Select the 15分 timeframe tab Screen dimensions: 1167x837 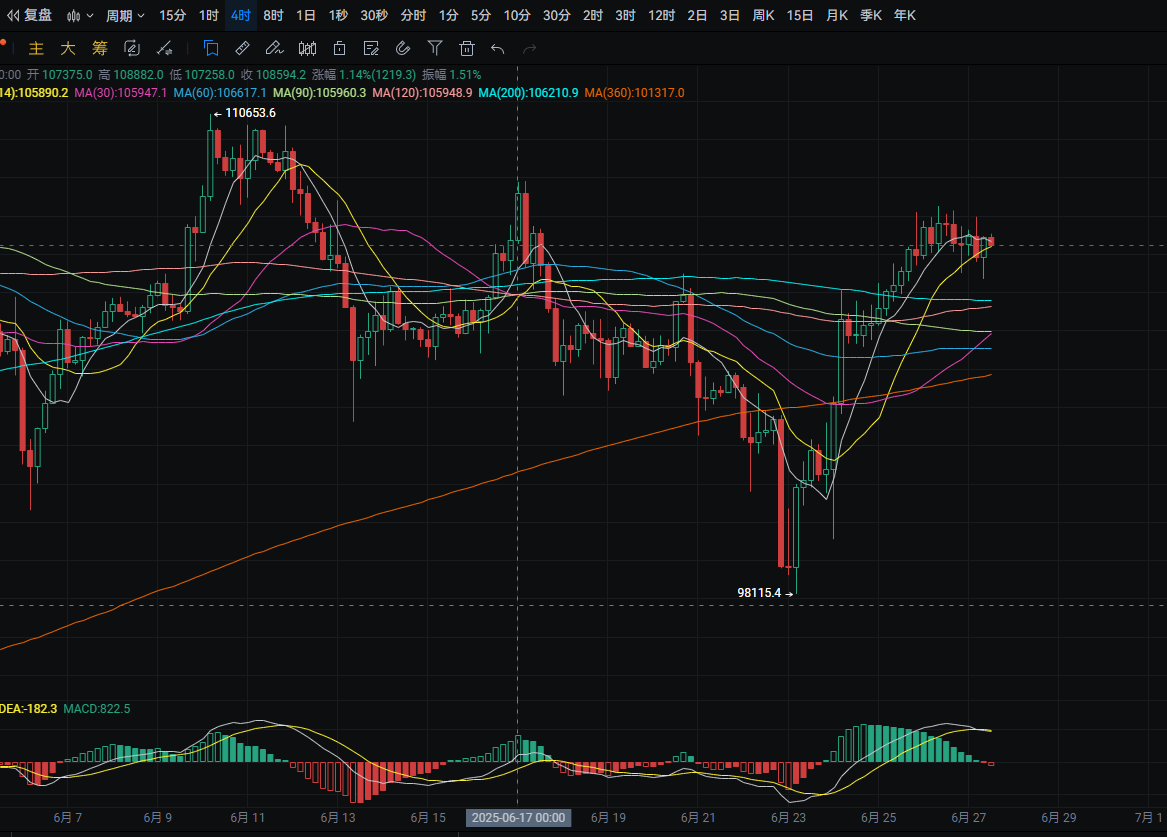point(173,15)
